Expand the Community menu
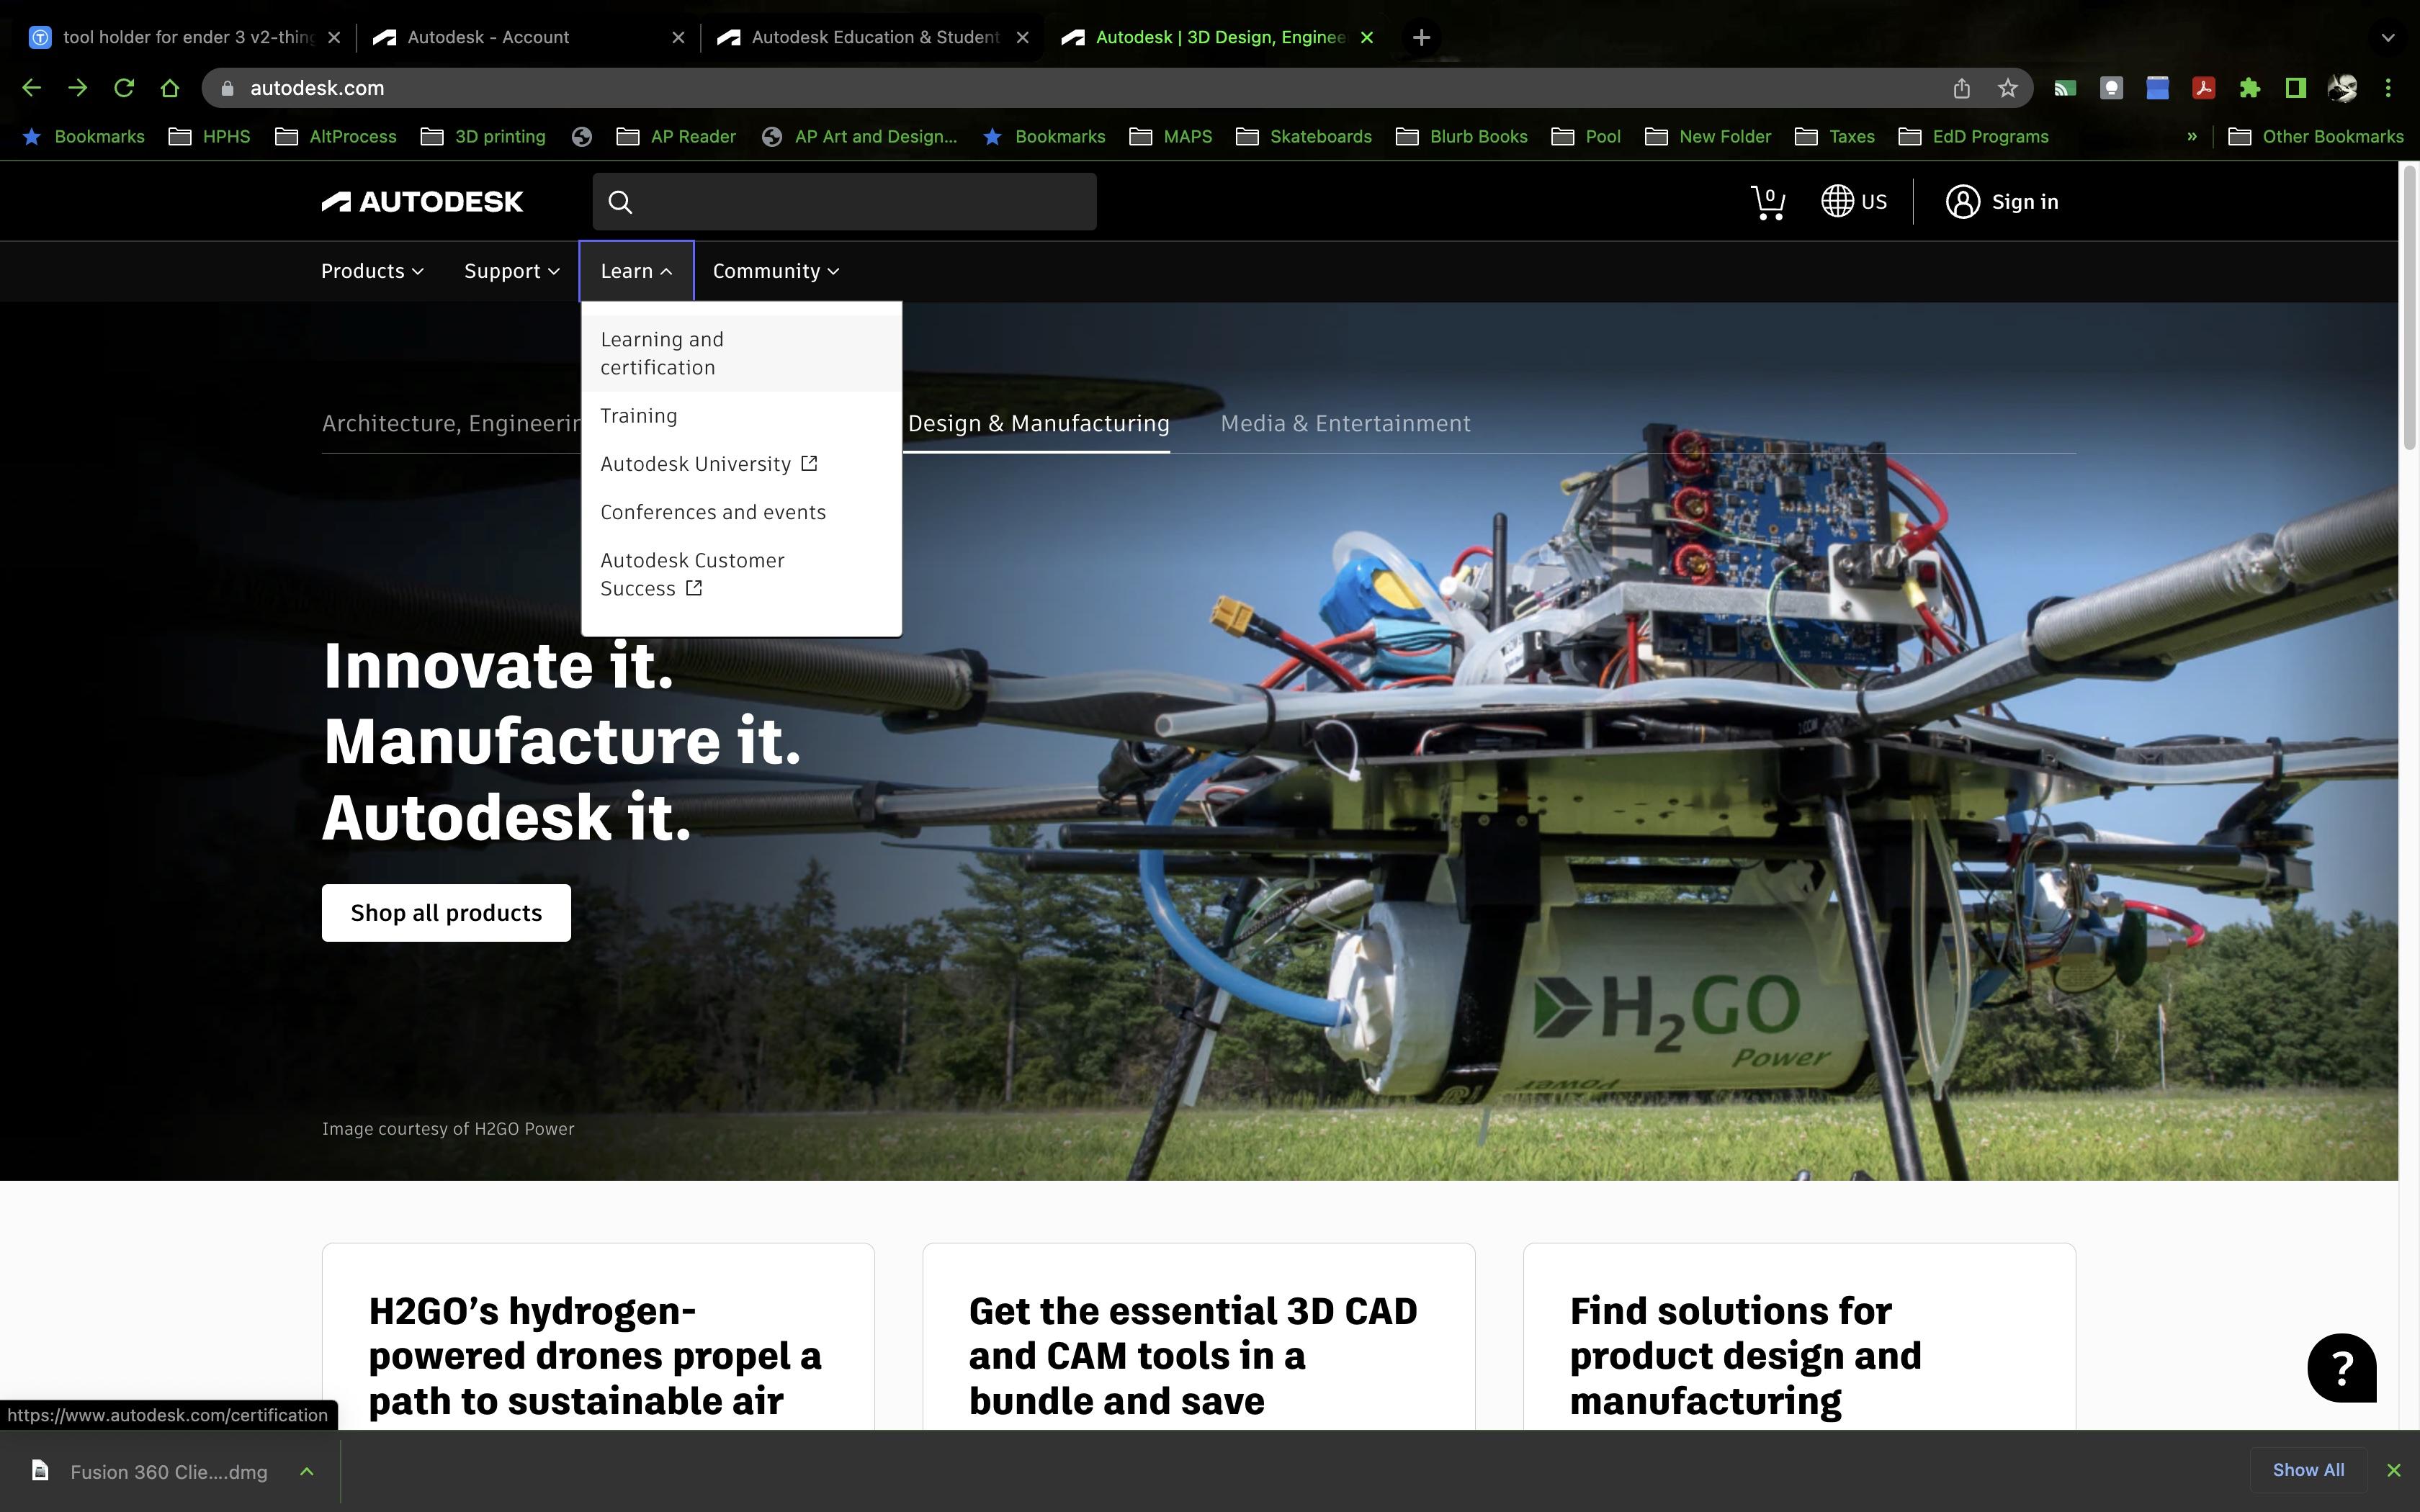 pos(775,271)
